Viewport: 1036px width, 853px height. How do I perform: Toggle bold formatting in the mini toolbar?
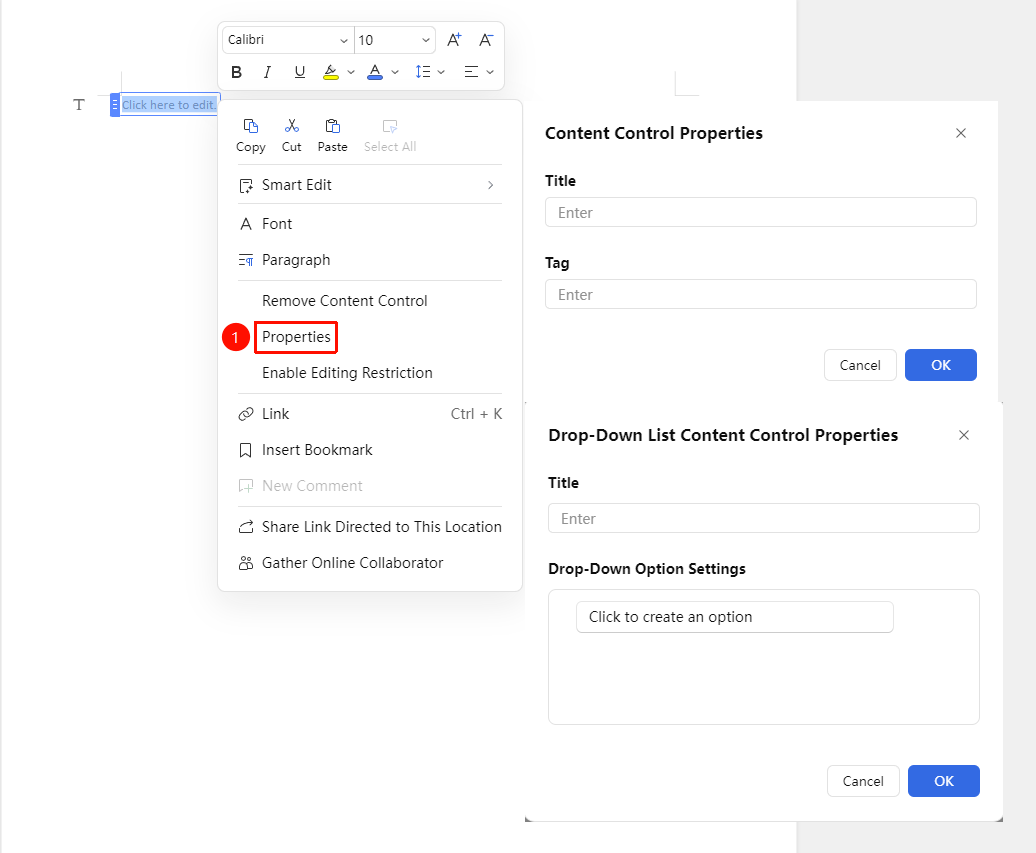coord(237,72)
